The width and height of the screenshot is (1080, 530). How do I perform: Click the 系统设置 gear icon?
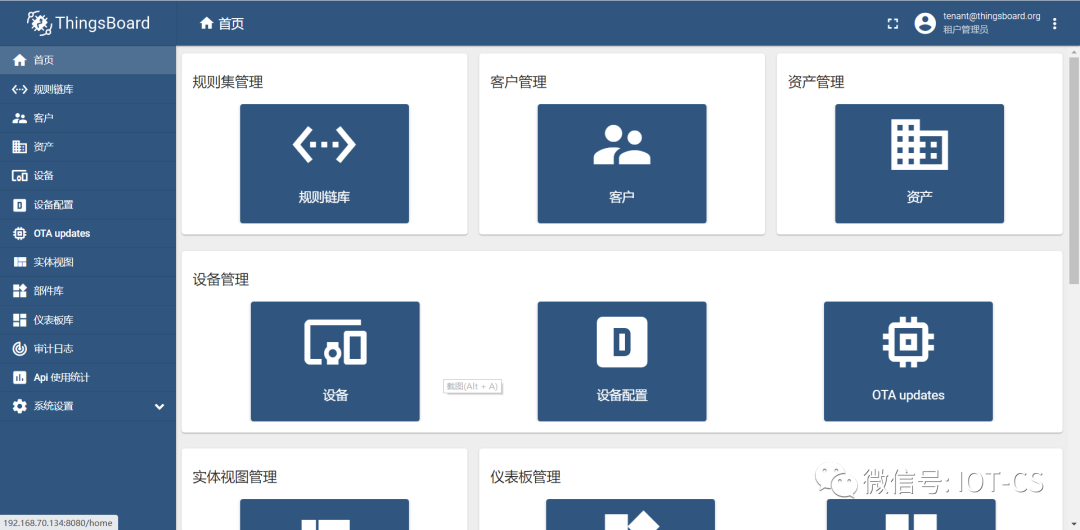(x=19, y=406)
